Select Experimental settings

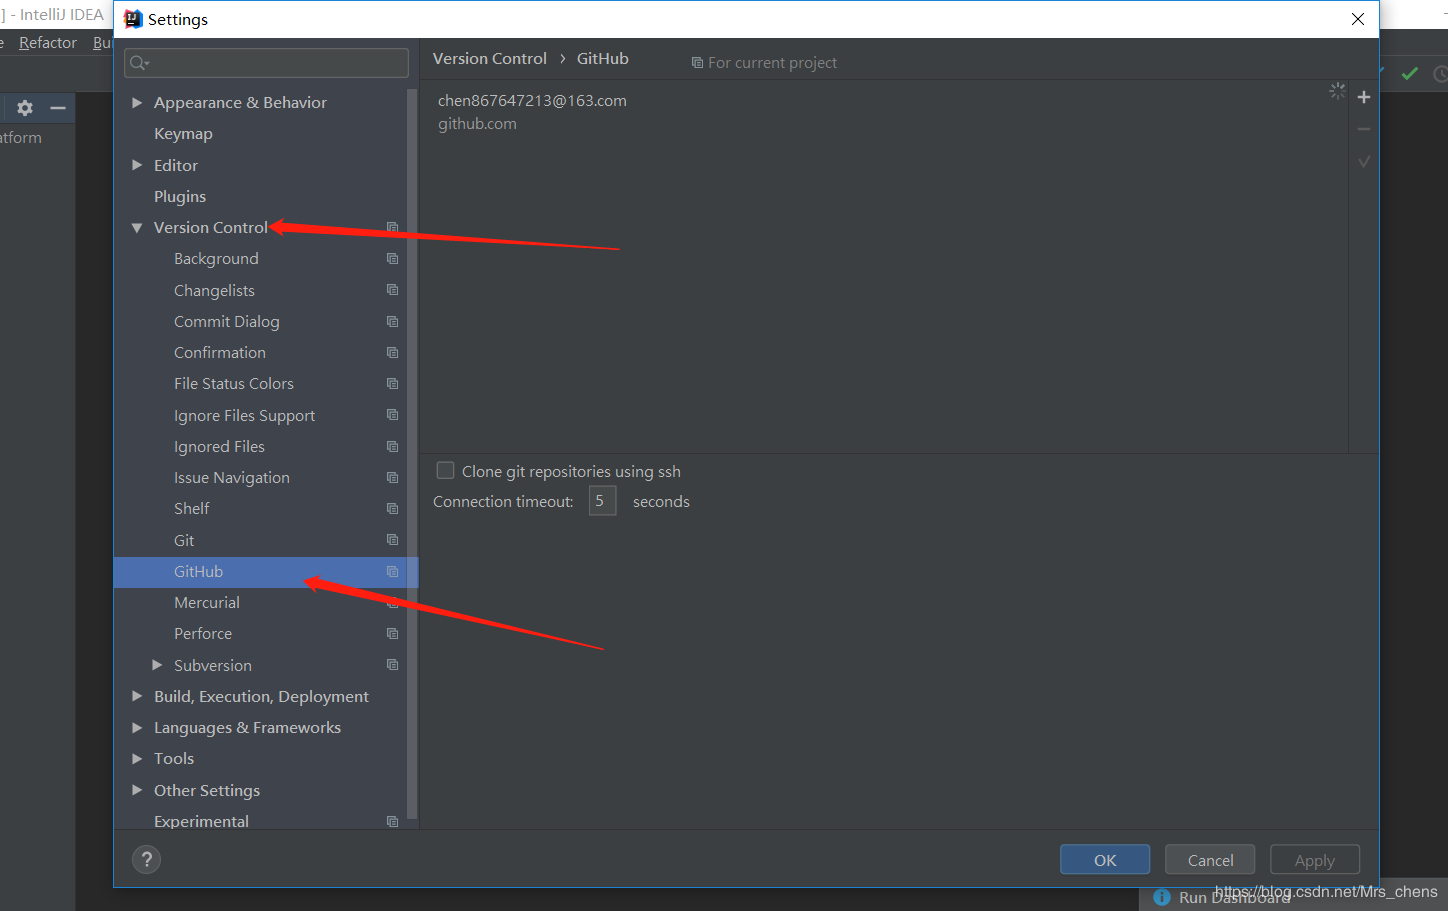tap(201, 821)
